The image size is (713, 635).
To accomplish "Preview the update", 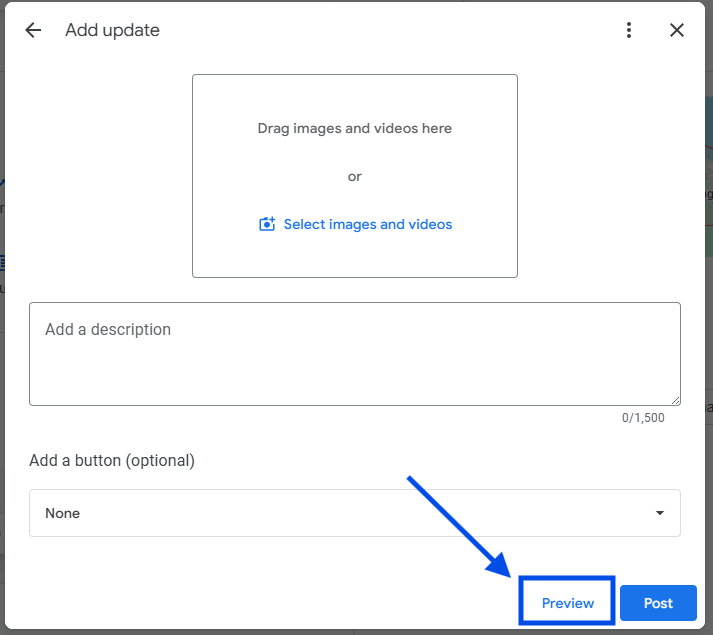I will pyautogui.click(x=567, y=603).
